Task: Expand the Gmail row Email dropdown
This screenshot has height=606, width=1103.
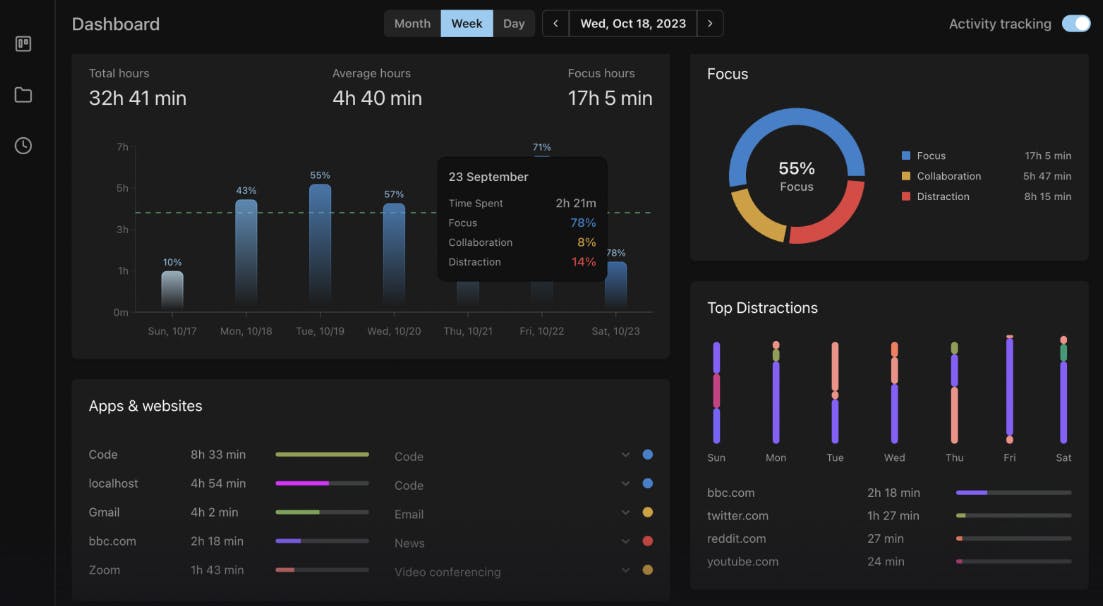Action: click(625, 512)
